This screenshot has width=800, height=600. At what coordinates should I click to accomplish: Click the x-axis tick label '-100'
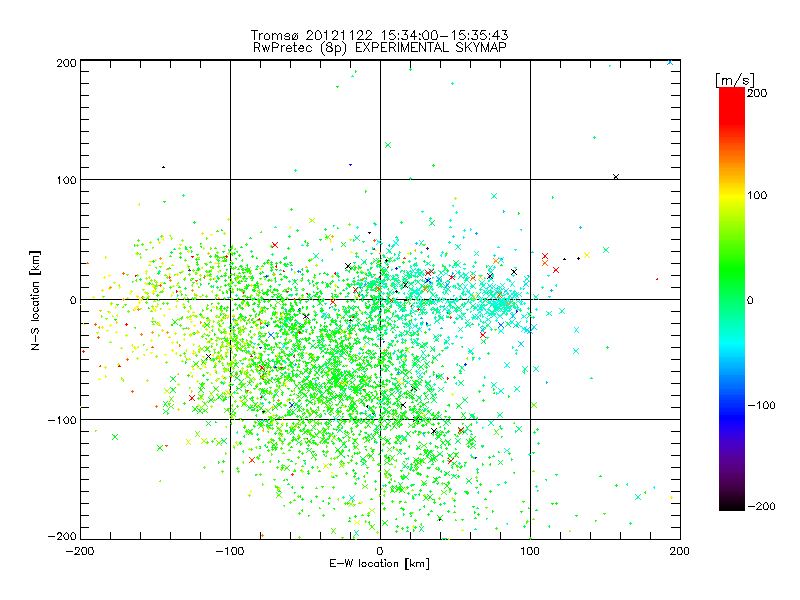230,551
